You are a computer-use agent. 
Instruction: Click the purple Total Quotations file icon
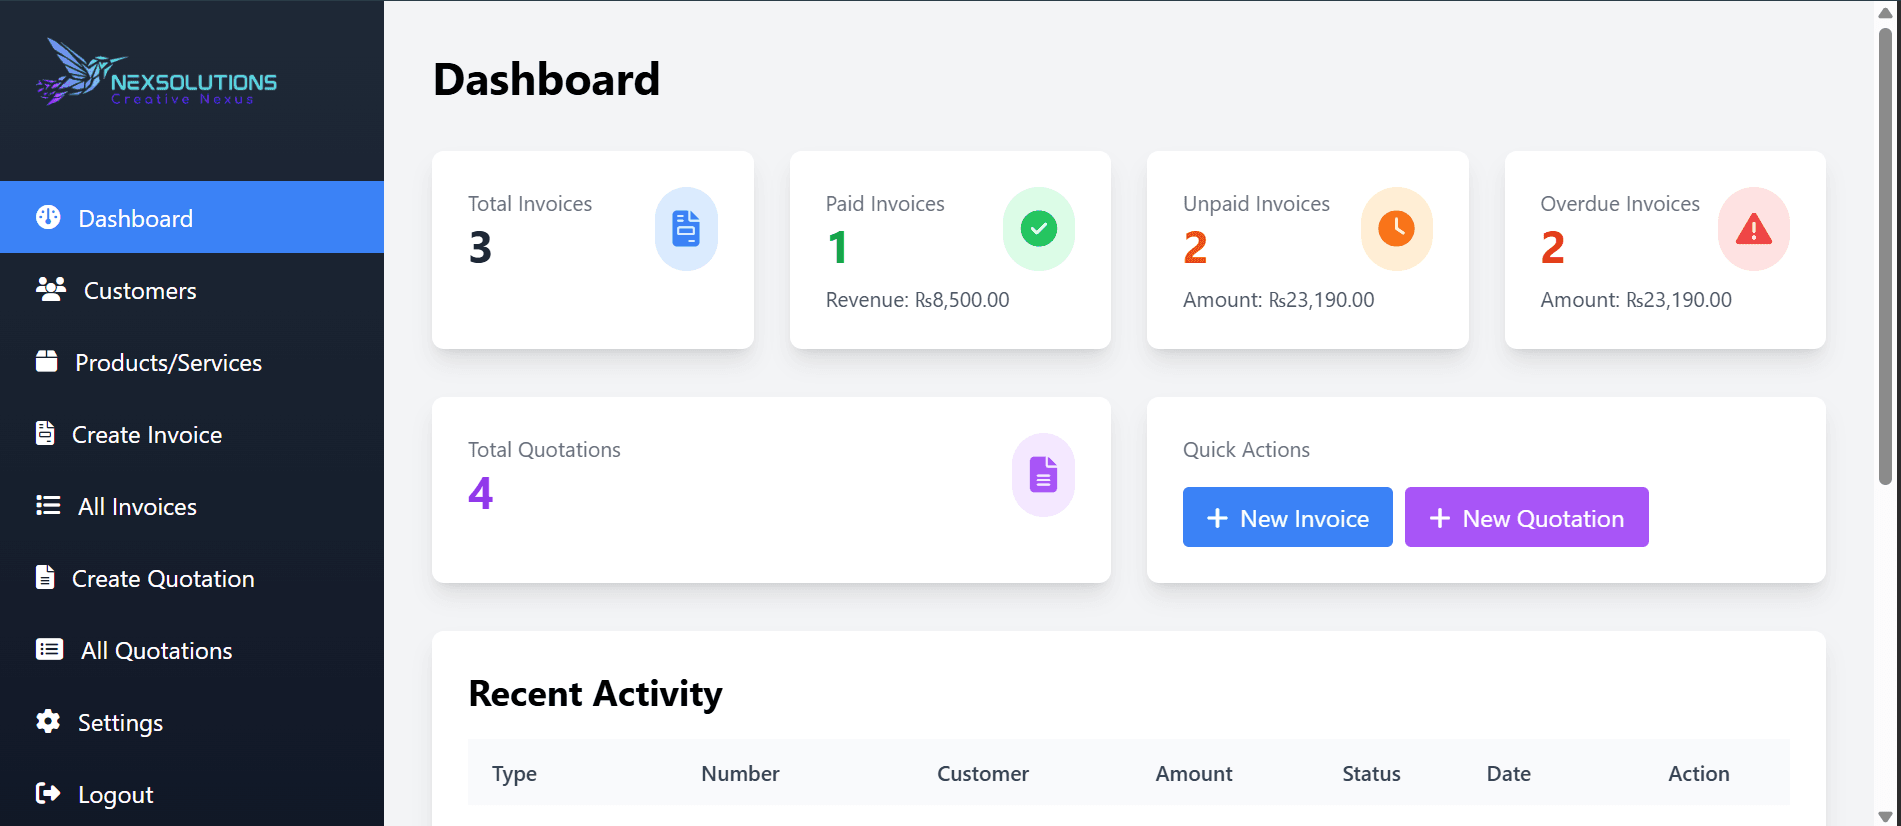(1043, 475)
